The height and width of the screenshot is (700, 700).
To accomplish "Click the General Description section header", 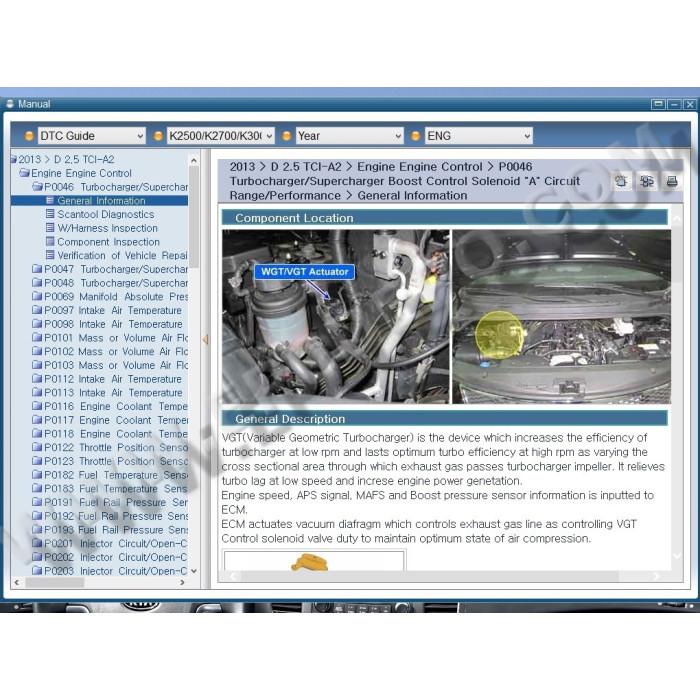I will coord(445,419).
